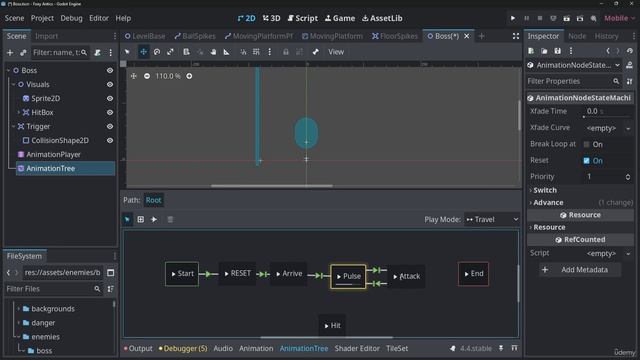Adjust the Xfade Time value slider

(608, 111)
